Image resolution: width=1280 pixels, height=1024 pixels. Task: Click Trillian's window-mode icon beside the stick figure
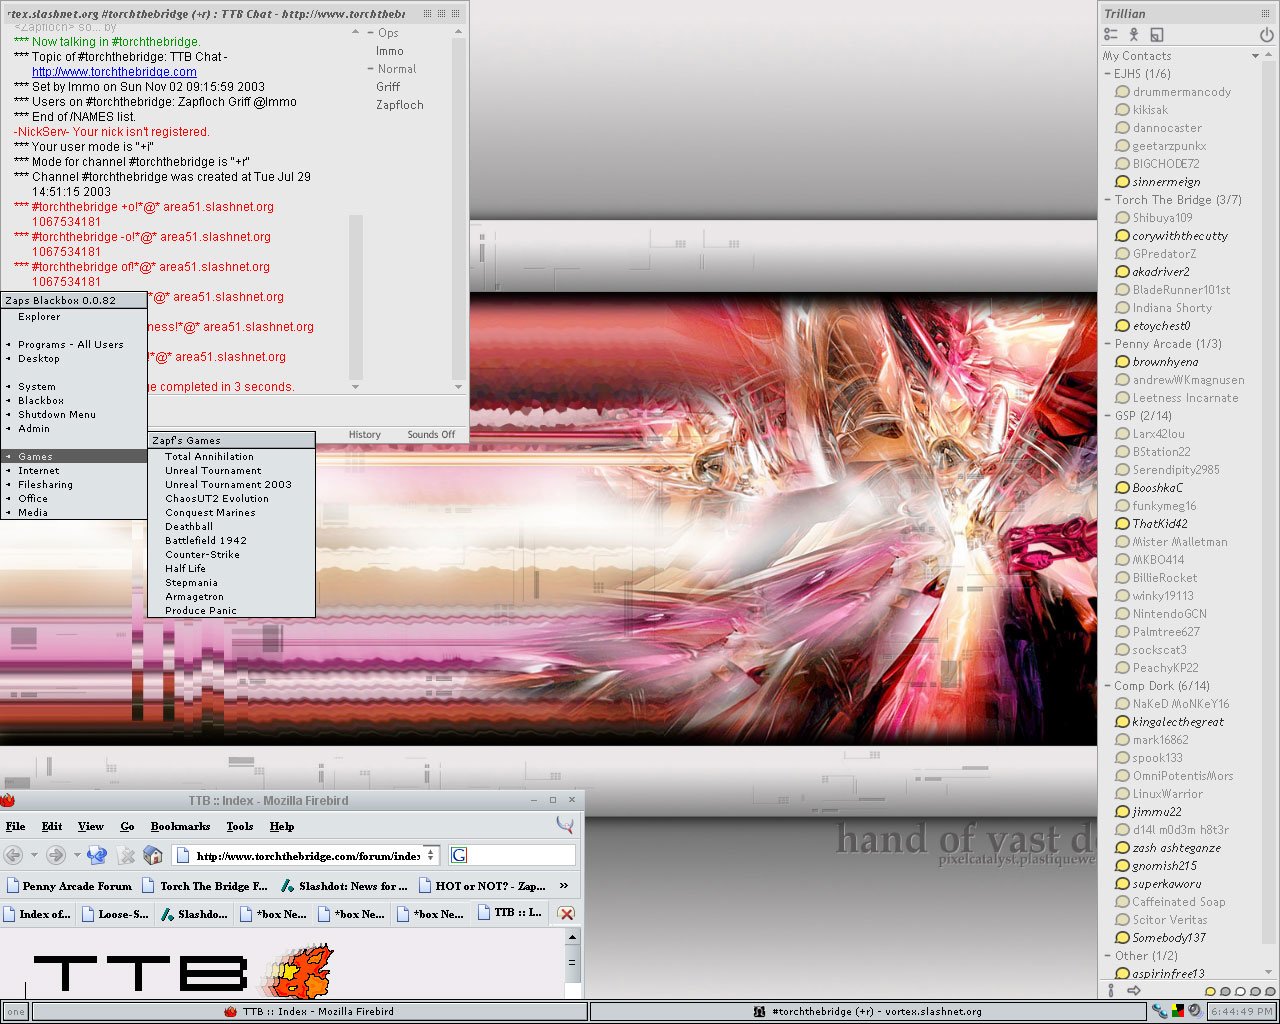[1157, 34]
